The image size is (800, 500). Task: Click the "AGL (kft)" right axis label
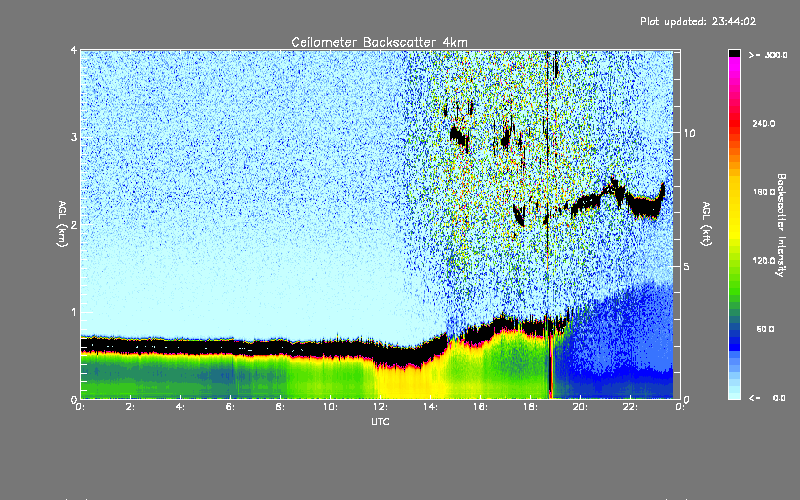pyautogui.click(x=706, y=224)
